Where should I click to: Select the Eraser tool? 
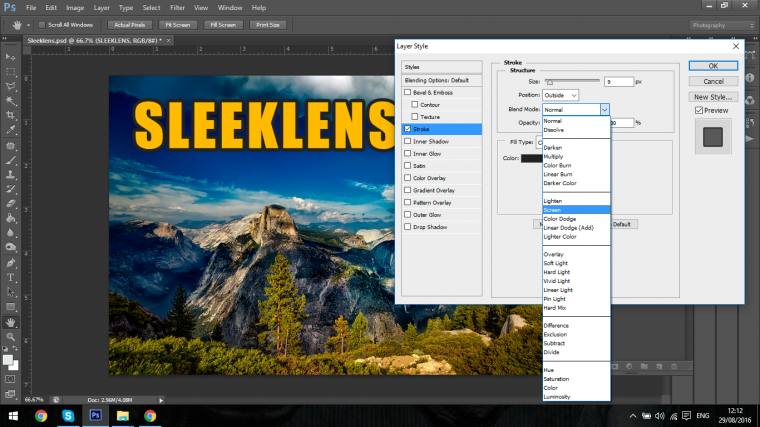pyautogui.click(x=10, y=204)
